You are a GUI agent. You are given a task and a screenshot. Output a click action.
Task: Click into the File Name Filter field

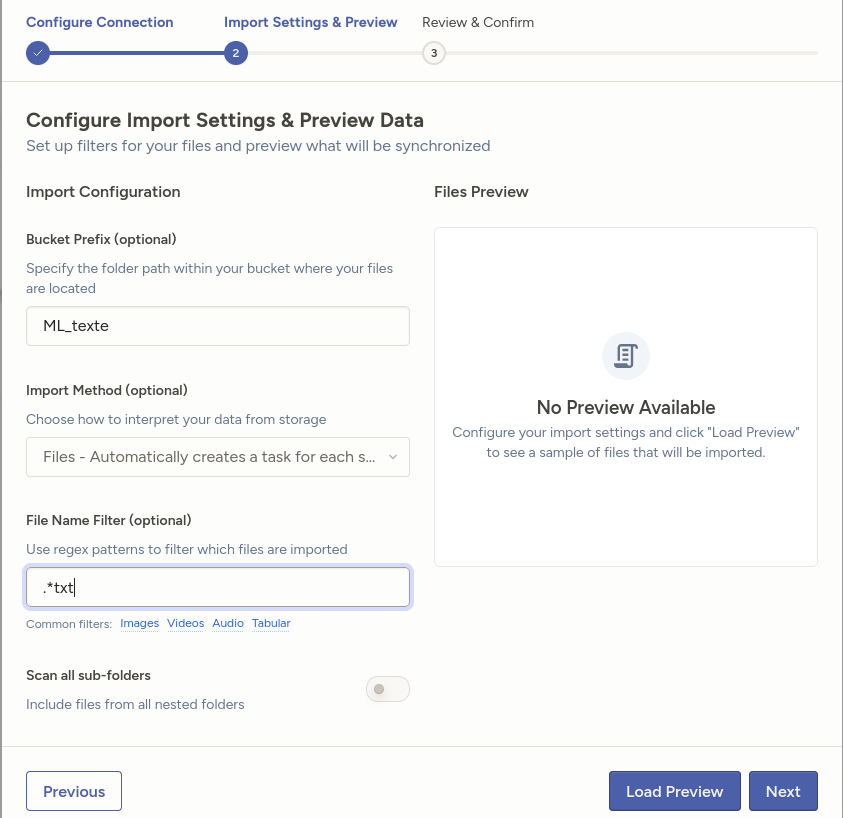pos(217,588)
